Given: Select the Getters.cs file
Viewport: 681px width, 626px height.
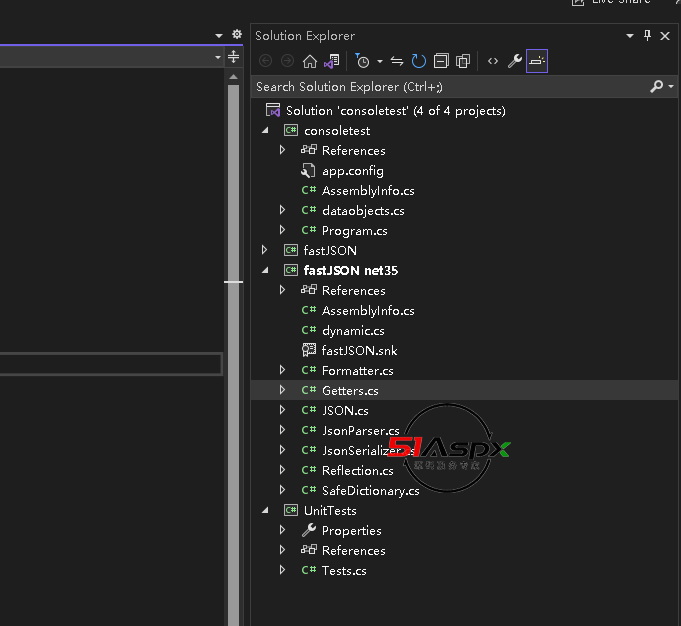Looking at the screenshot, I should tap(349, 391).
